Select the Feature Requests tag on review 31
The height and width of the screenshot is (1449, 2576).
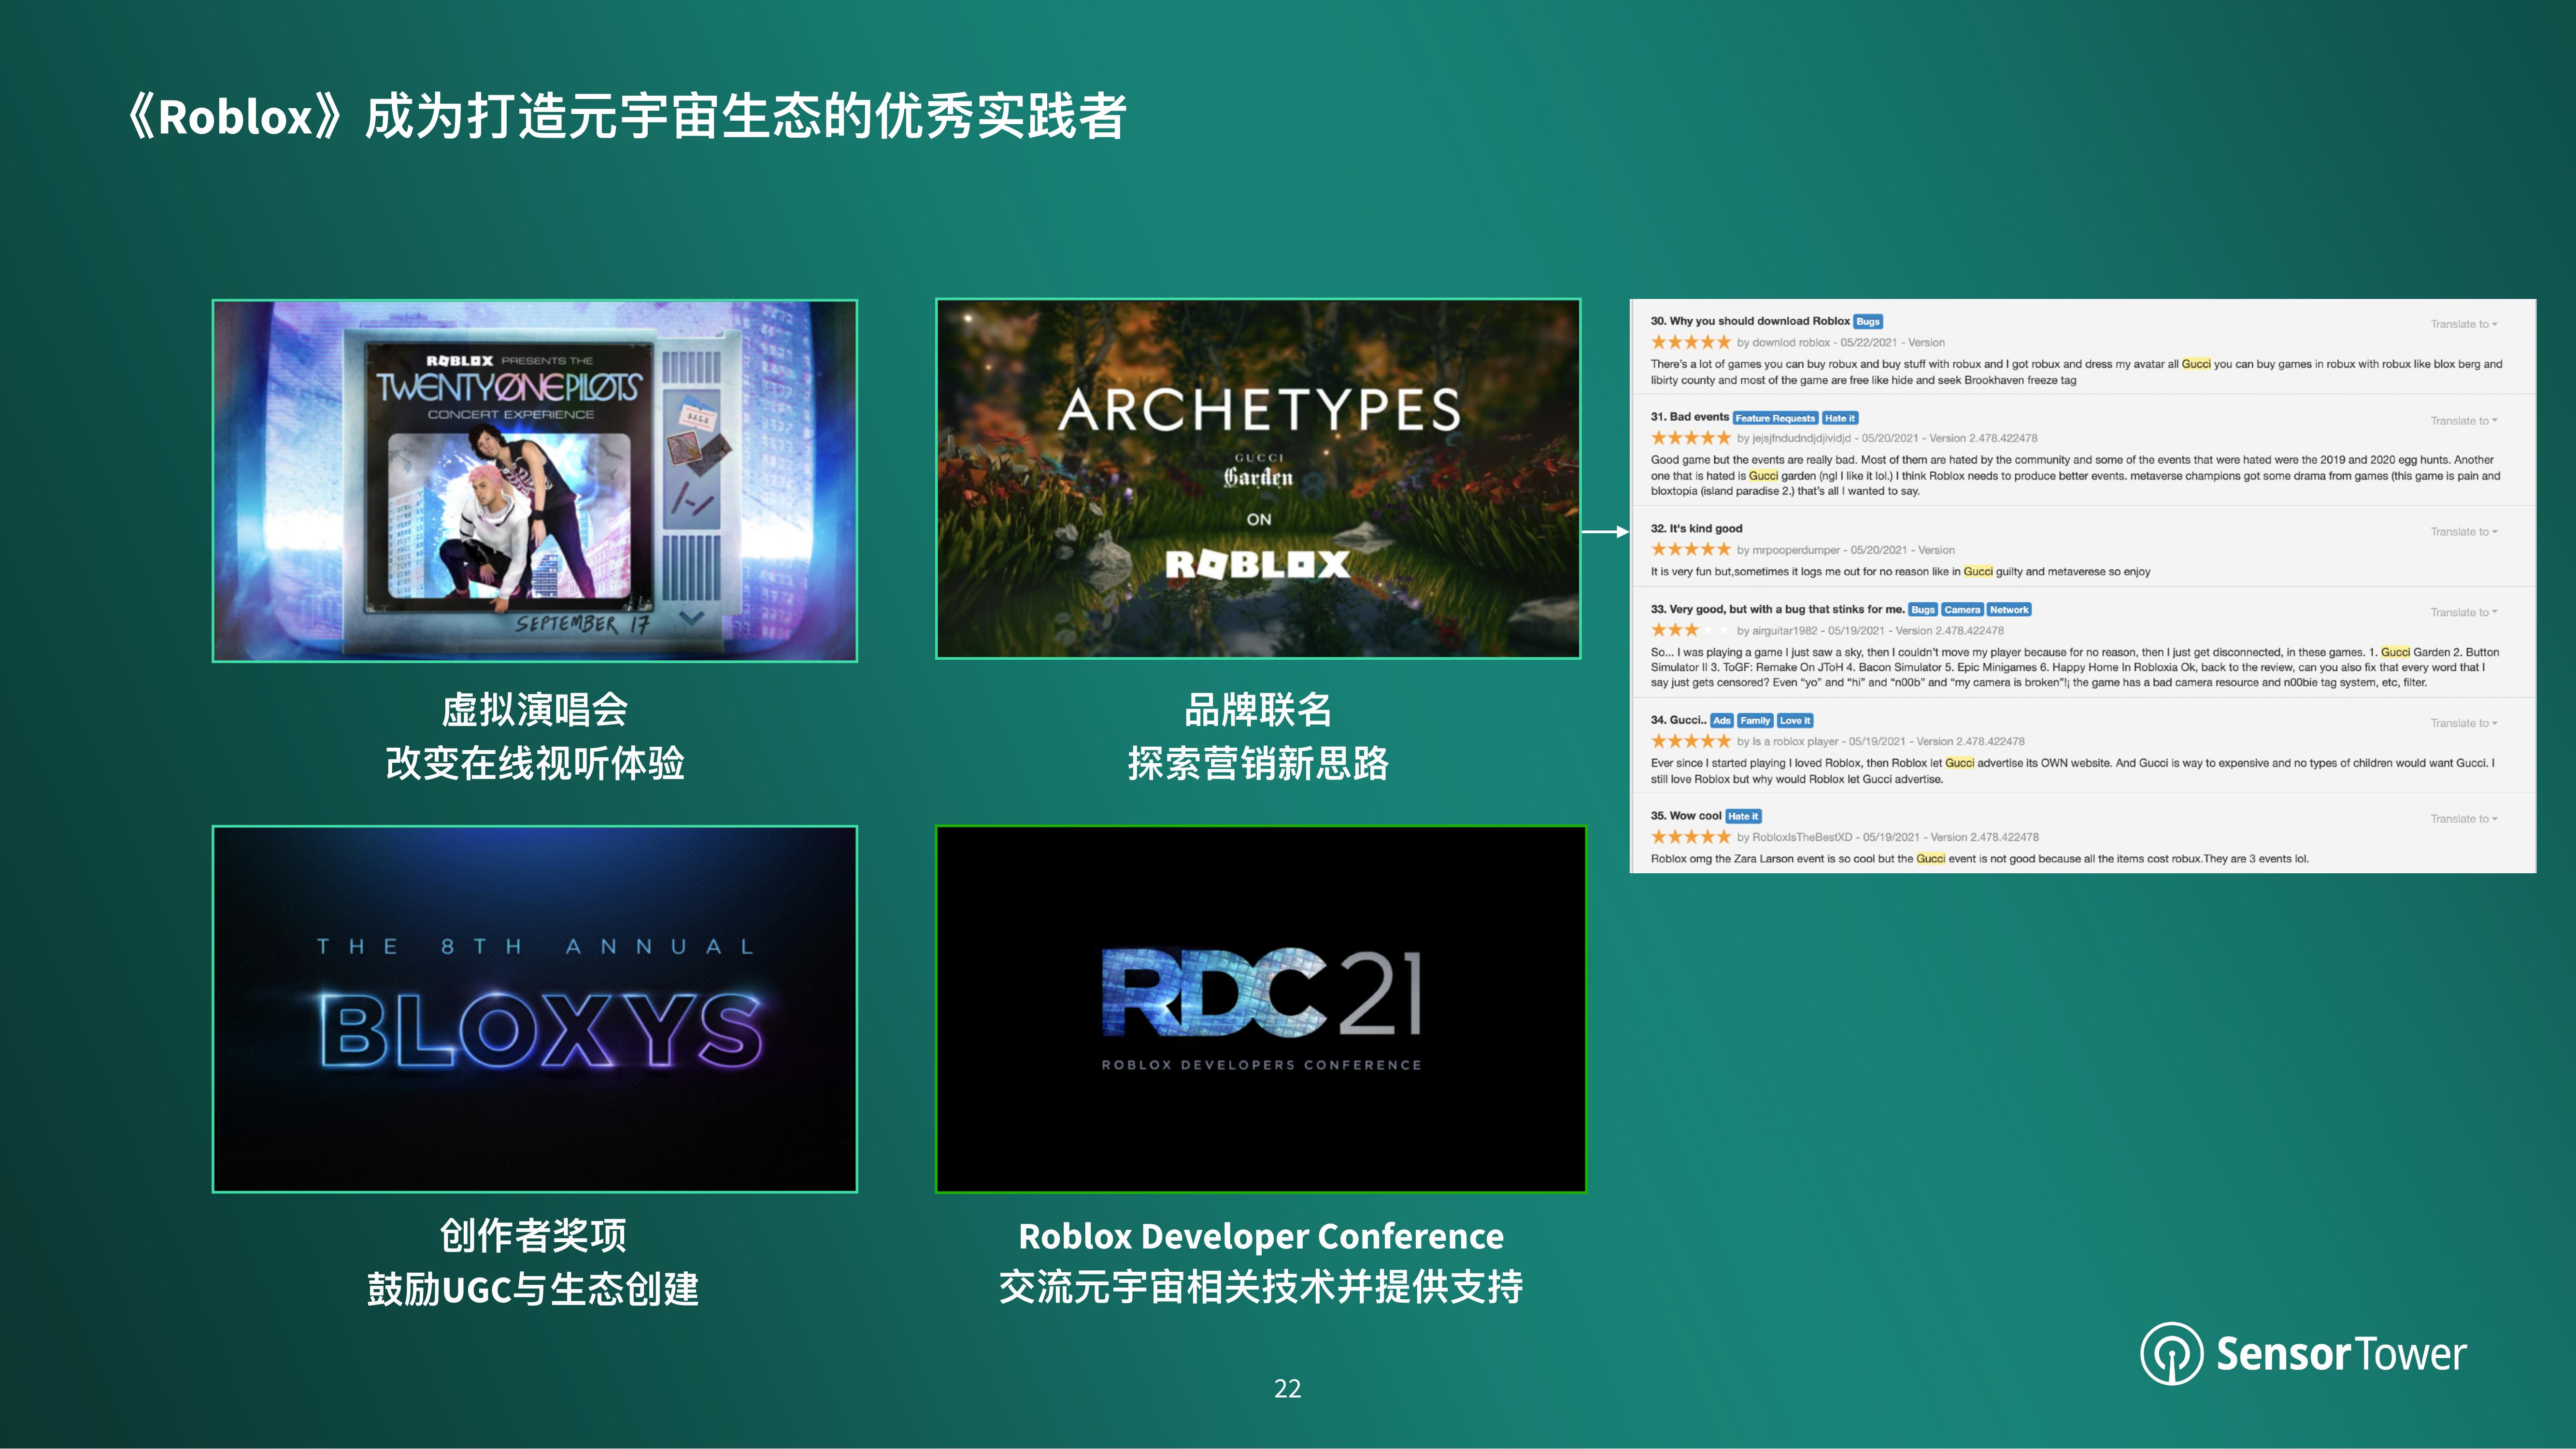1775,418
